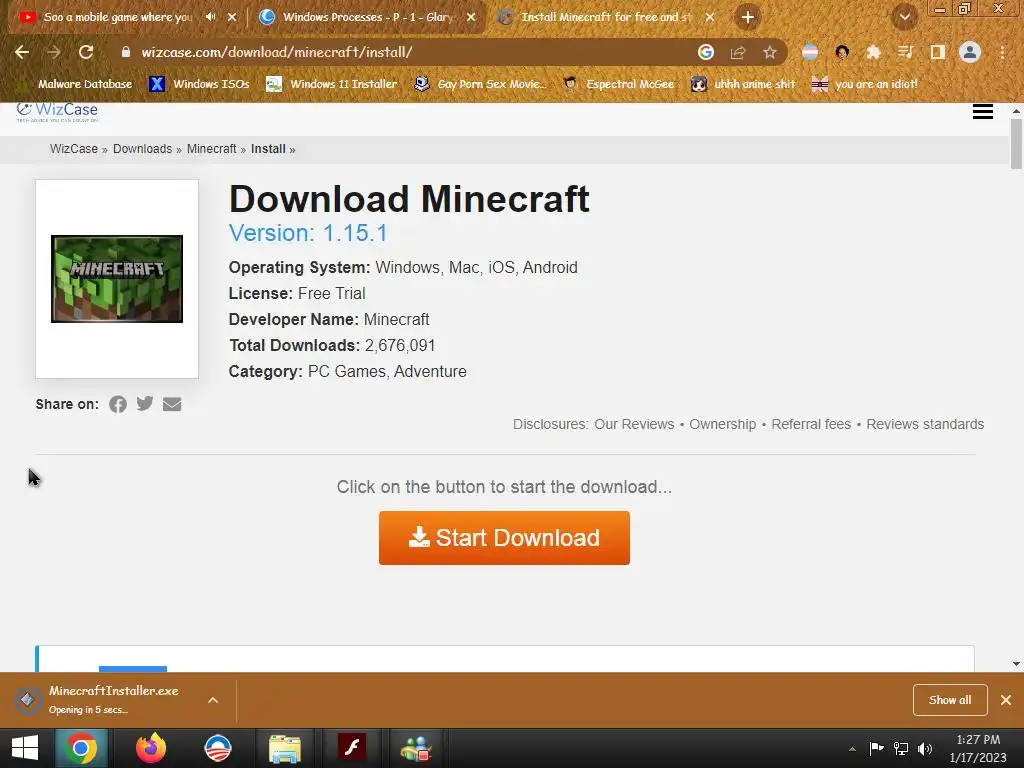This screenshot has height=768, width=1024.
Task: Go to Downloads breadcrumb link
Action: pos(142,149)
